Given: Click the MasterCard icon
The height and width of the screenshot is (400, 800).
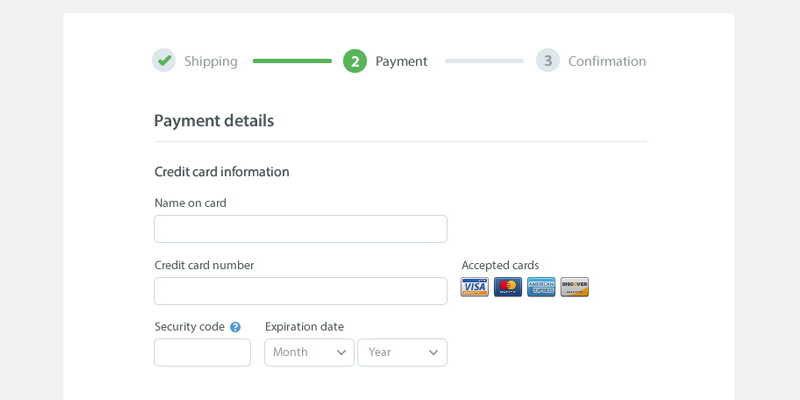Looking at the screenshot, I should 508,287.
